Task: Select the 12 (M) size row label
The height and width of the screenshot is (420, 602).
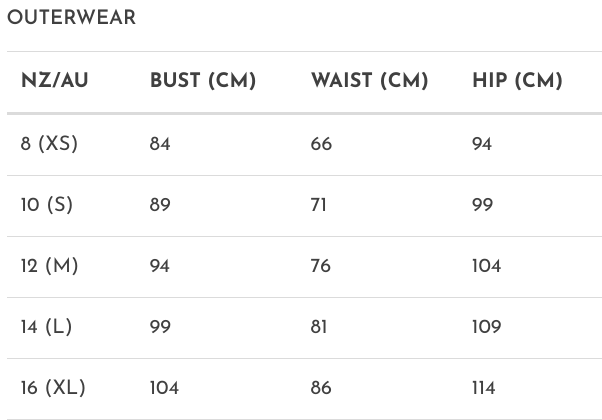Action: [49, 266]
